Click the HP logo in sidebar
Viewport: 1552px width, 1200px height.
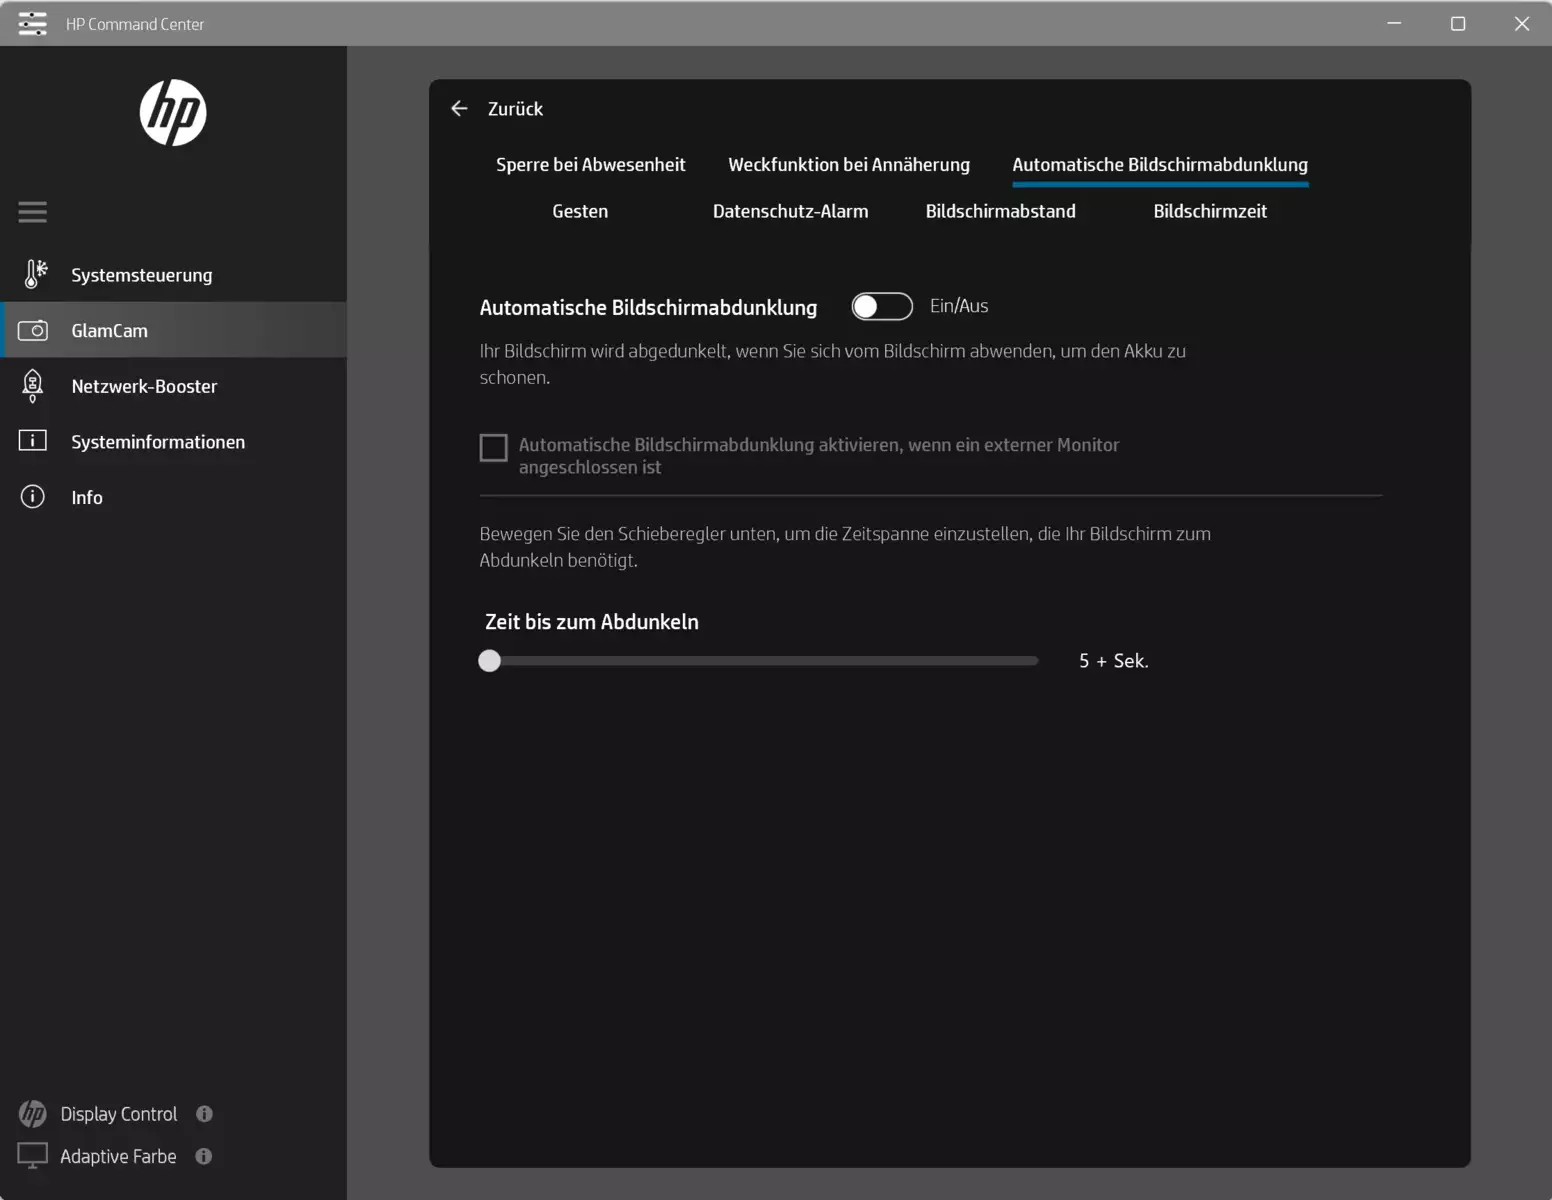173,113
